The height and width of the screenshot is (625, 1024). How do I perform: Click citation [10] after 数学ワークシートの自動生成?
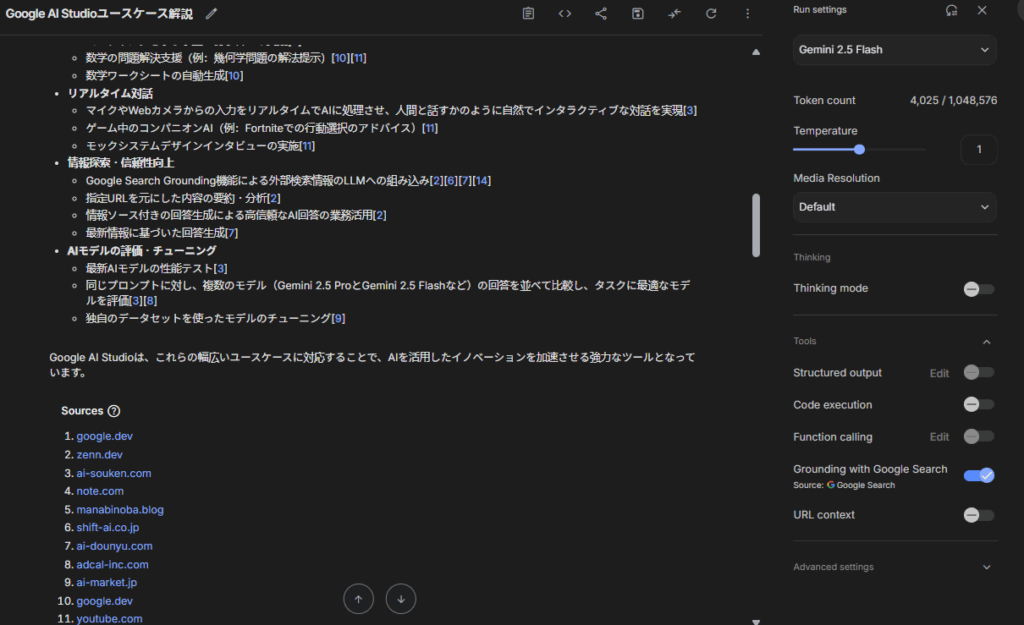pos(234,76)
